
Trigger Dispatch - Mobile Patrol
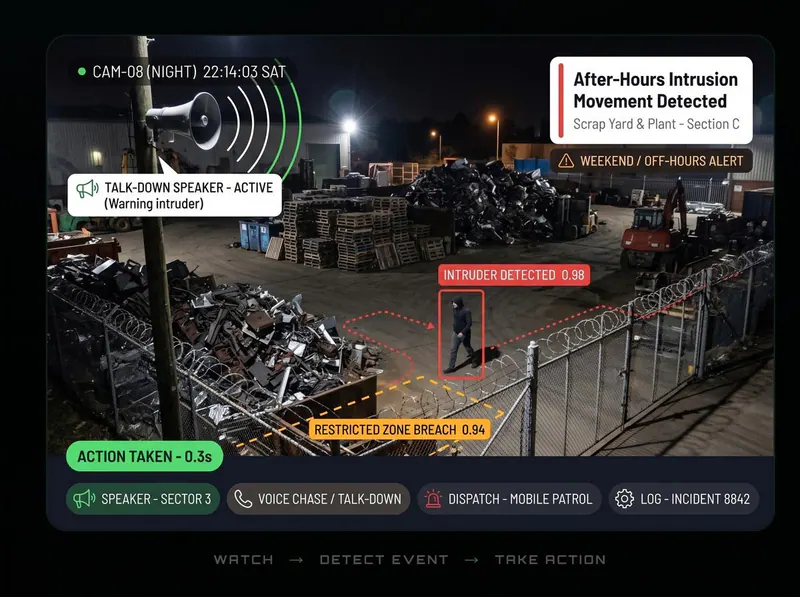509,499
